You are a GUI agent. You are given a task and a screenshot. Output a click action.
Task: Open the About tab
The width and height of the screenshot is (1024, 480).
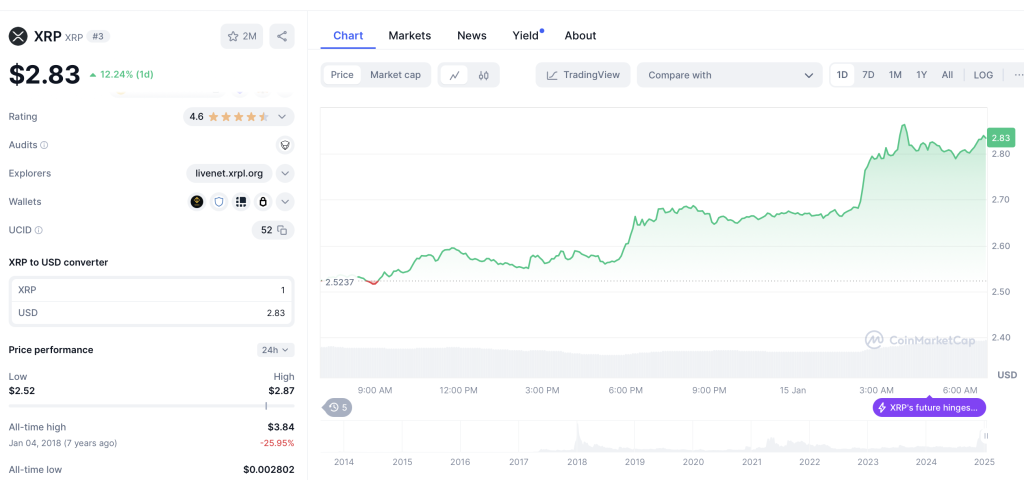tap(580, 36)
